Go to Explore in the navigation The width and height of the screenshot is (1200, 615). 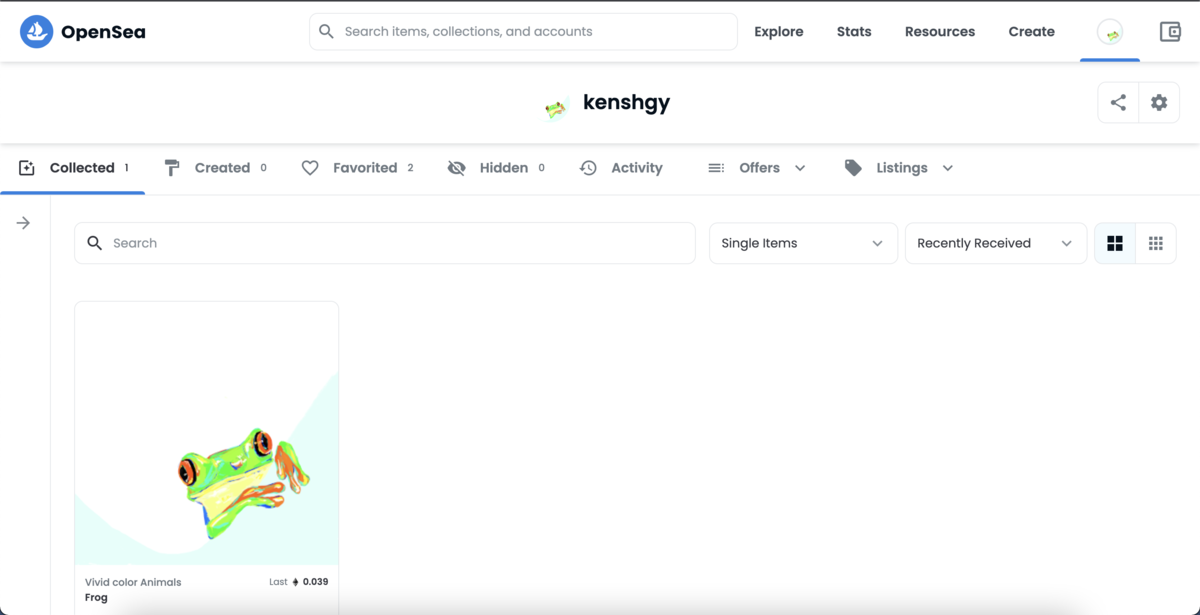779,32
